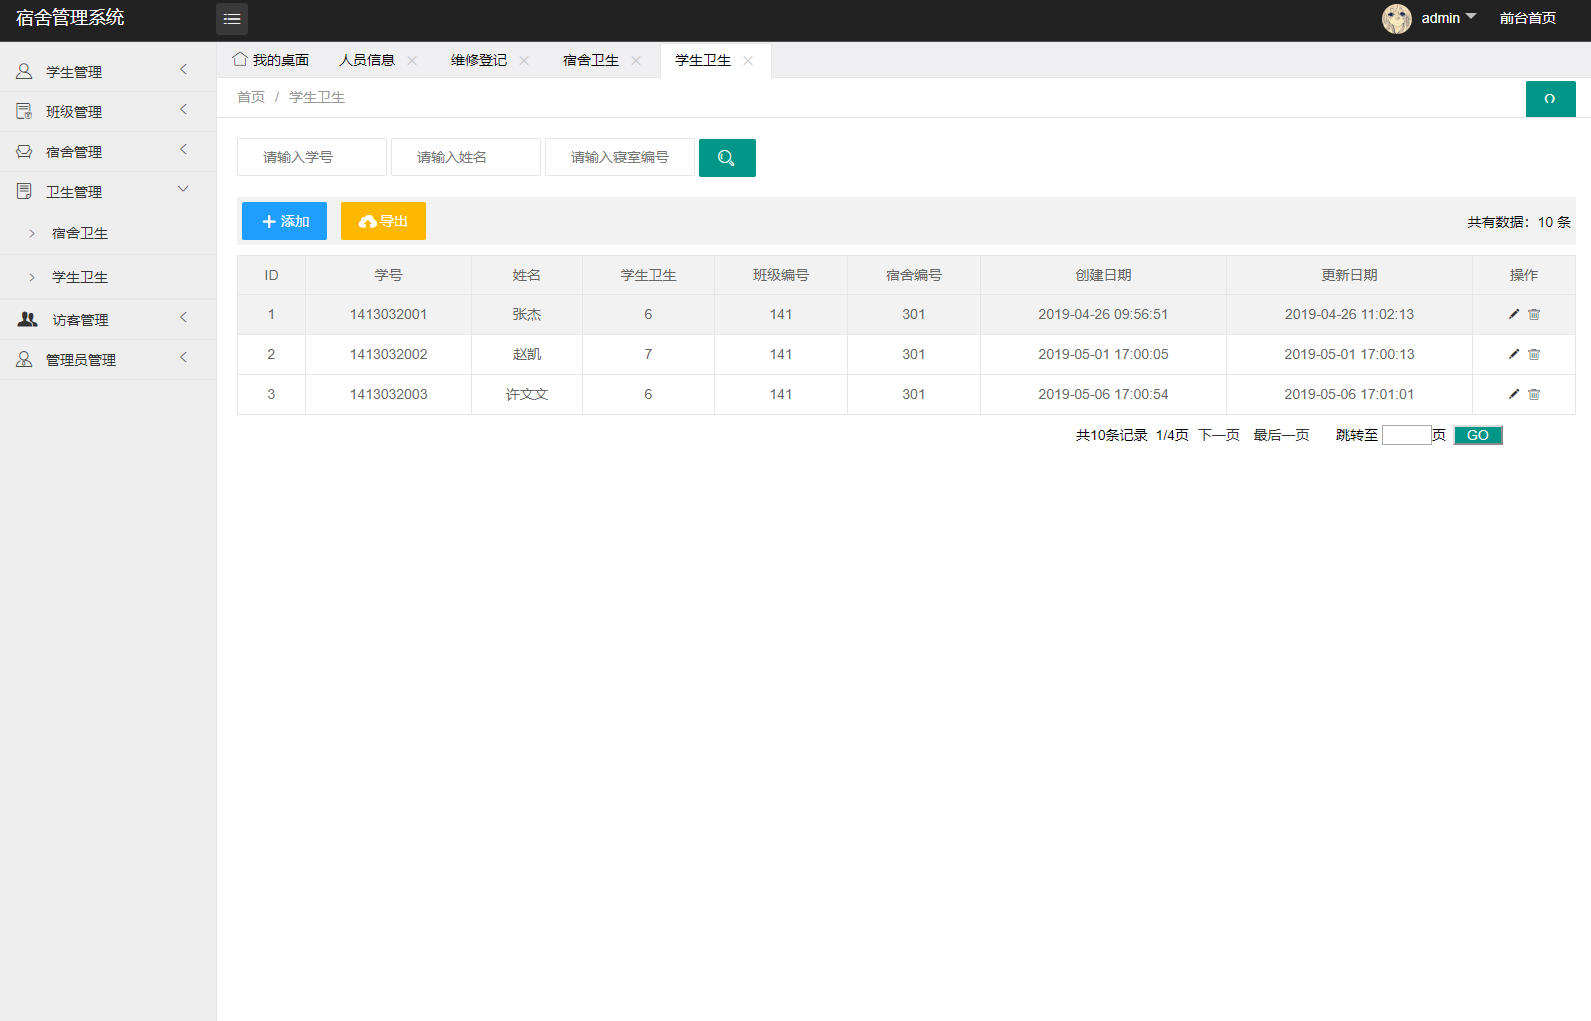Close the 人员信息 tab
The height and width of the screenshot is (1021, 1591).
pyautogui.click(x=412, y=61)
